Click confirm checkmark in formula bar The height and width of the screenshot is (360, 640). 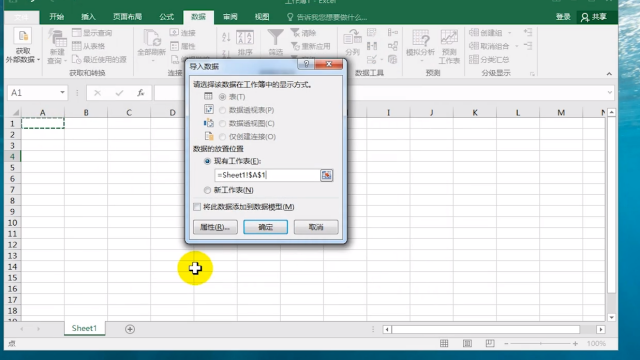click(x=119, y=93)
